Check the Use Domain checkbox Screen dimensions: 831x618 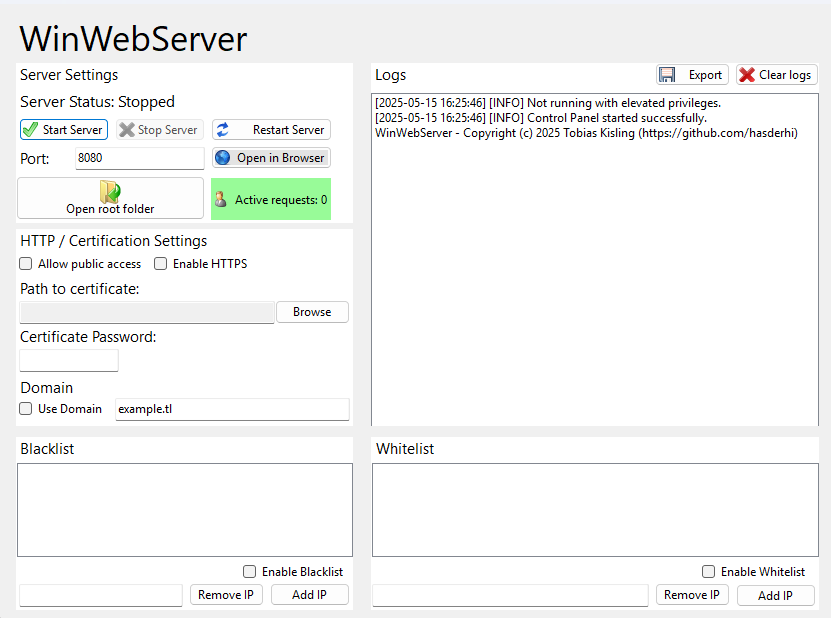coord(25,409)
